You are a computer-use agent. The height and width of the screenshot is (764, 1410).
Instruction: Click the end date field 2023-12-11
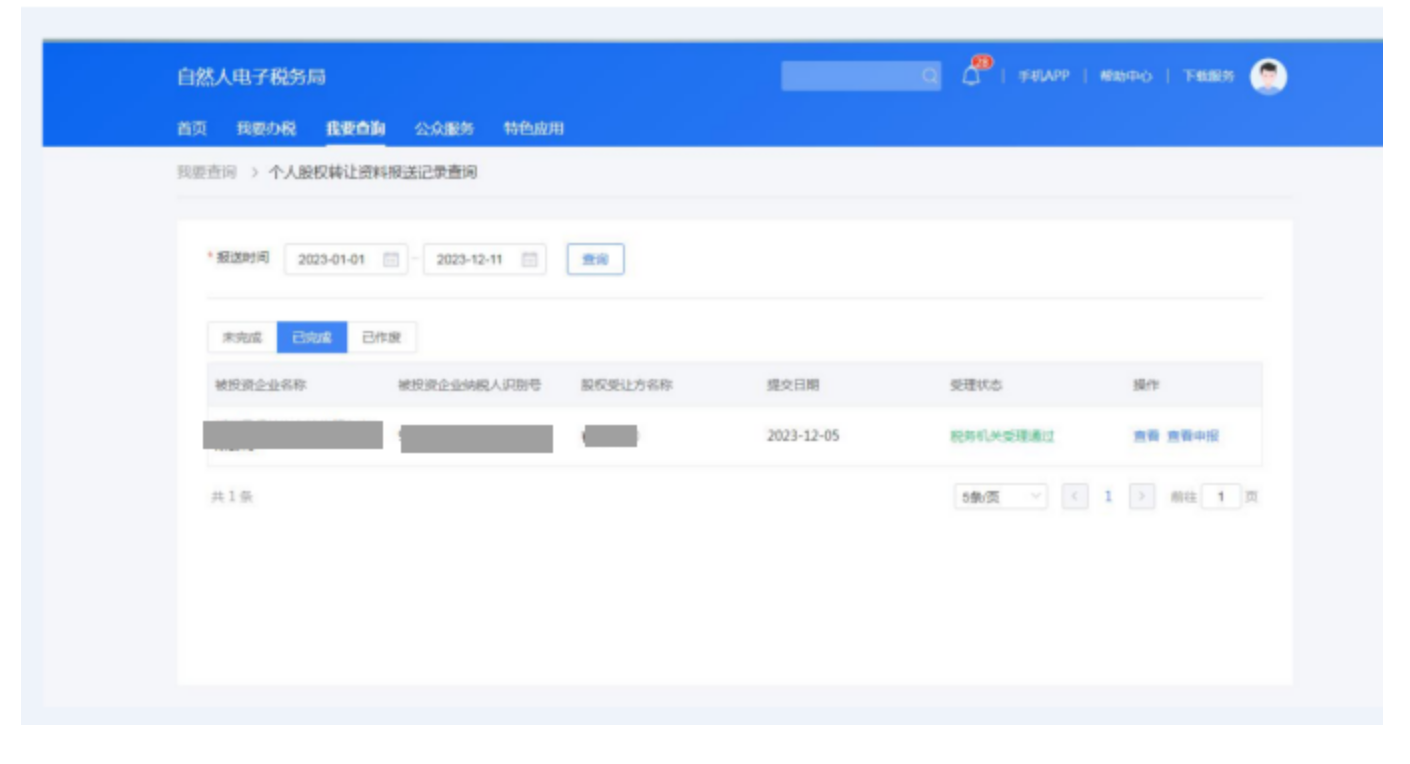point(485,260)
